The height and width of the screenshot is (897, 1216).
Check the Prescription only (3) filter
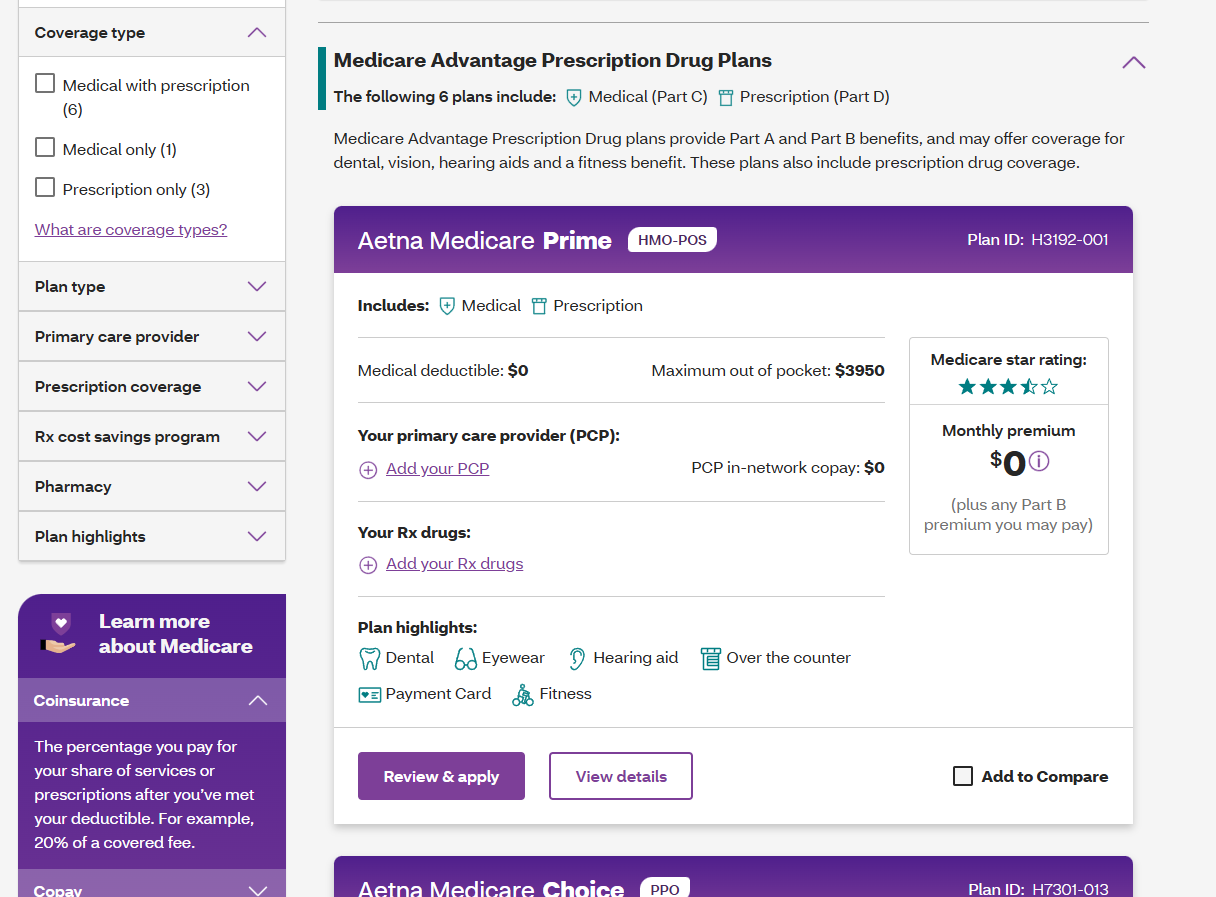tap(45, 187)
